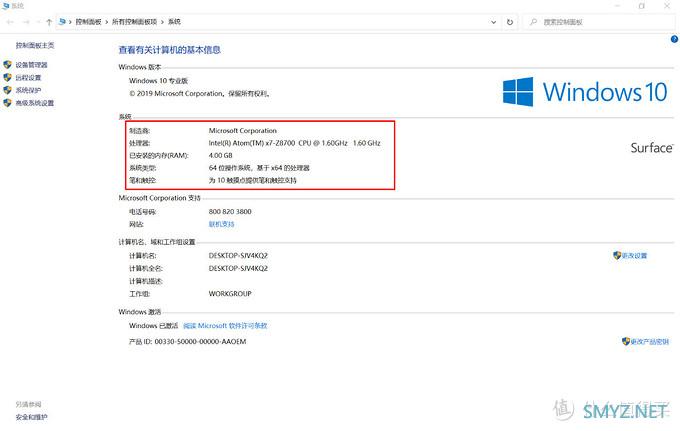Select the Windows 10 专业版 edition text

(158, 81)
